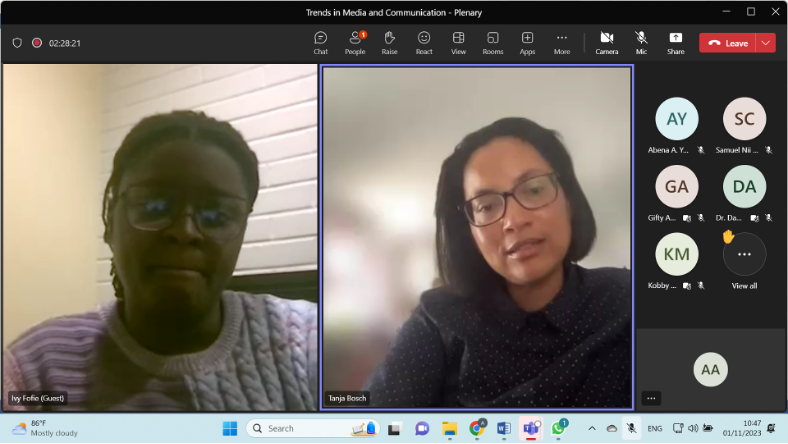Screen dimensions: 788x444
Task: Click the Share screen icon
Action: coord(676,42)
